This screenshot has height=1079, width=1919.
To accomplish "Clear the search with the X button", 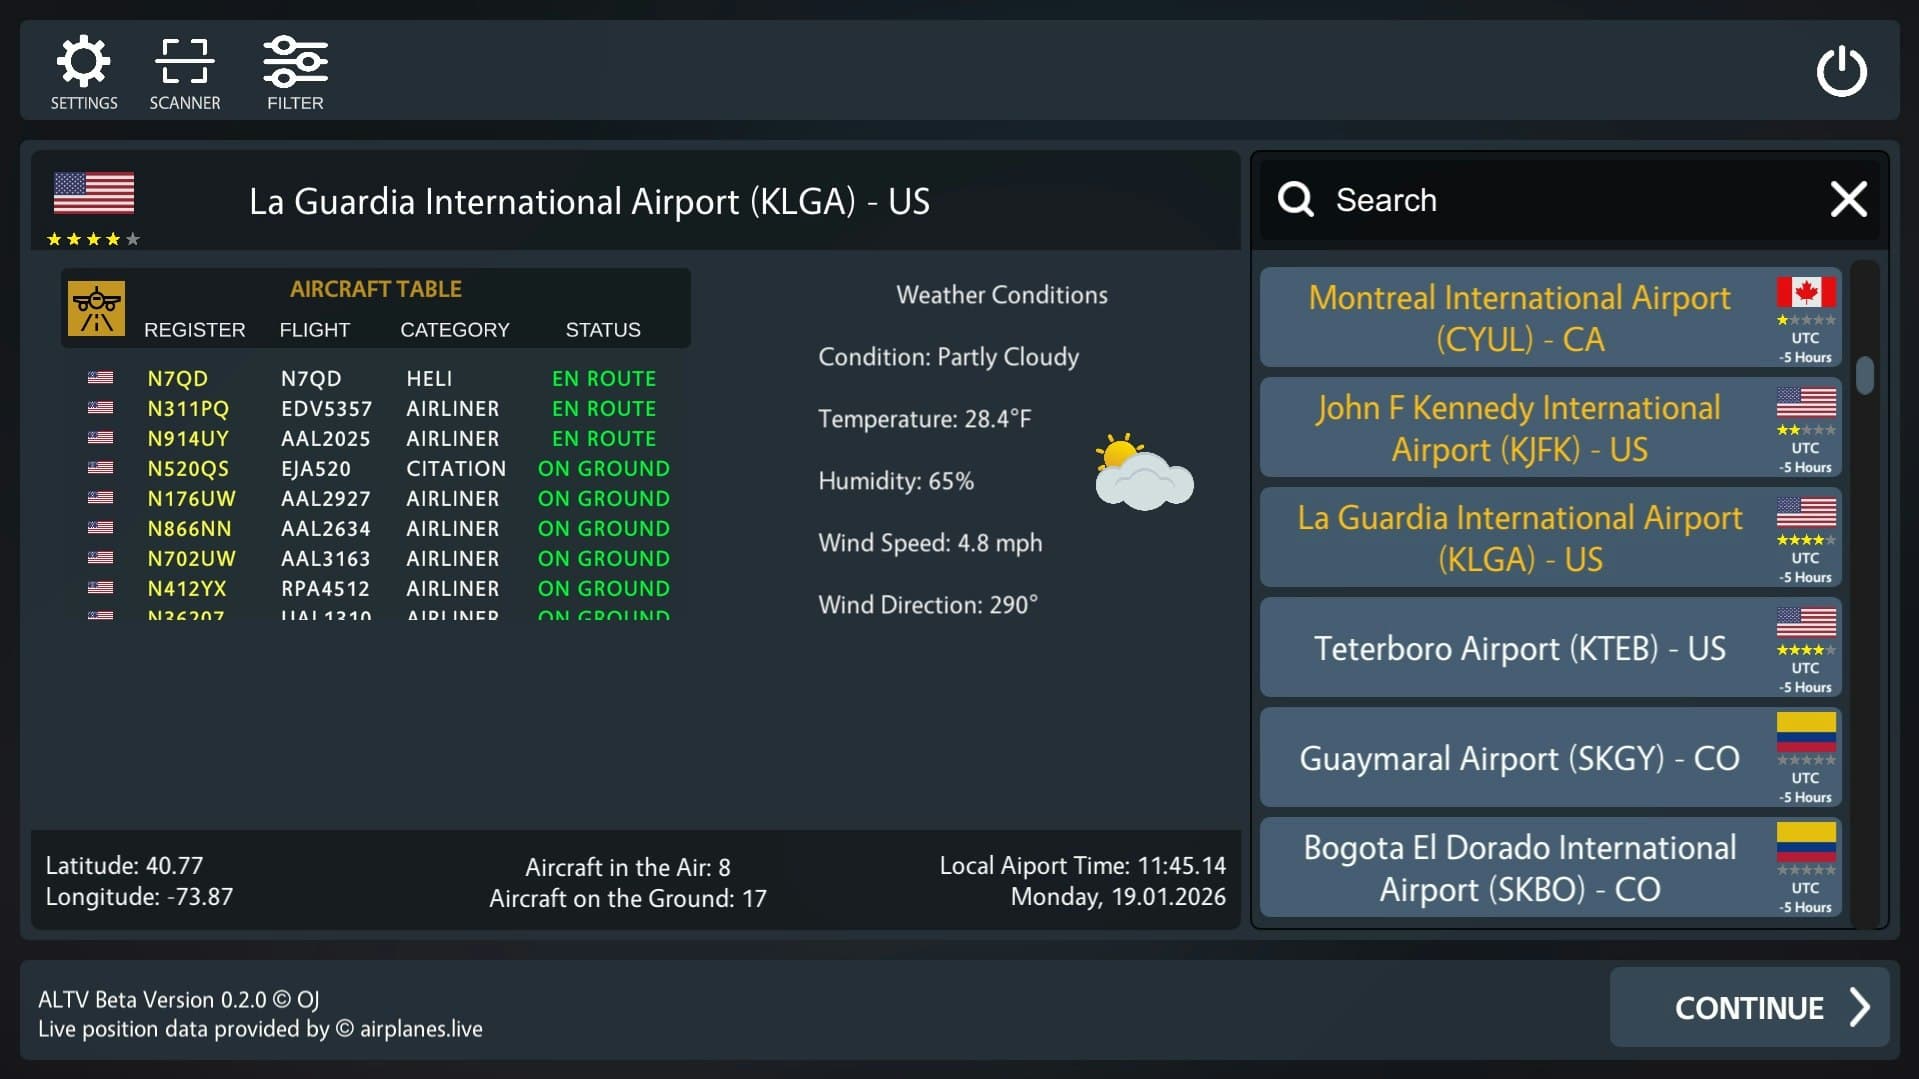I will tap(1848, 199).
